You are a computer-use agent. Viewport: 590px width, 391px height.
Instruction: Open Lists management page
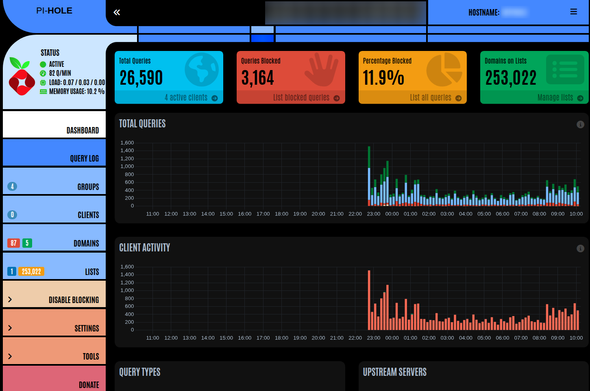54,266
